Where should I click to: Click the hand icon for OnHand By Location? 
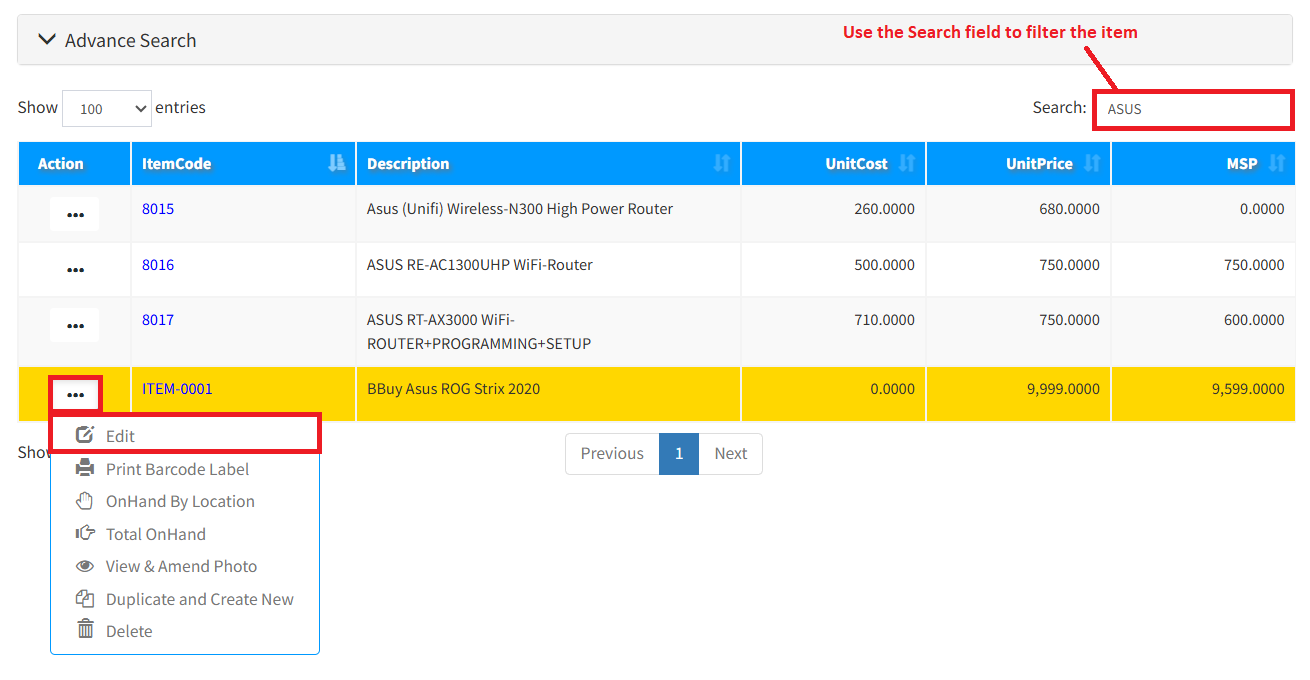click(x=85, y=501)
